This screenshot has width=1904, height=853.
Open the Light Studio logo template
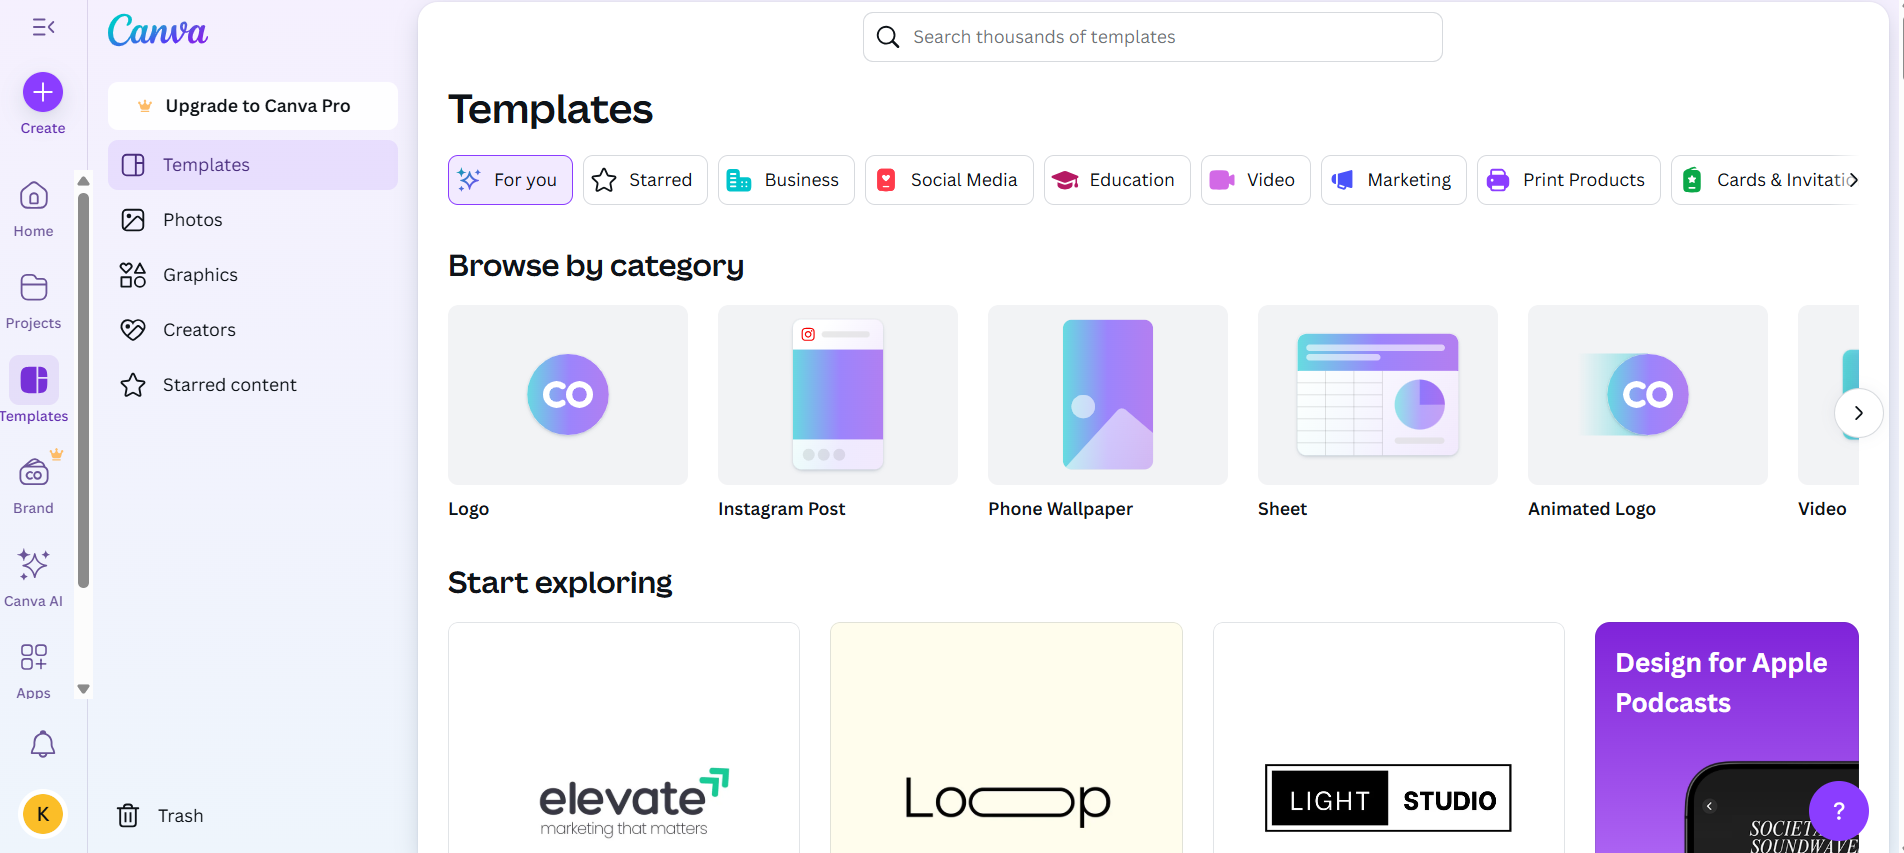click(1389, 738)
